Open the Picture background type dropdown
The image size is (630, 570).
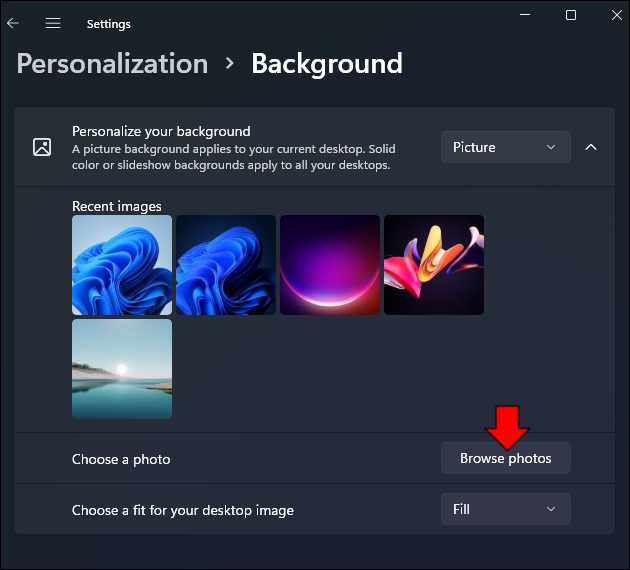coord(505,147)
